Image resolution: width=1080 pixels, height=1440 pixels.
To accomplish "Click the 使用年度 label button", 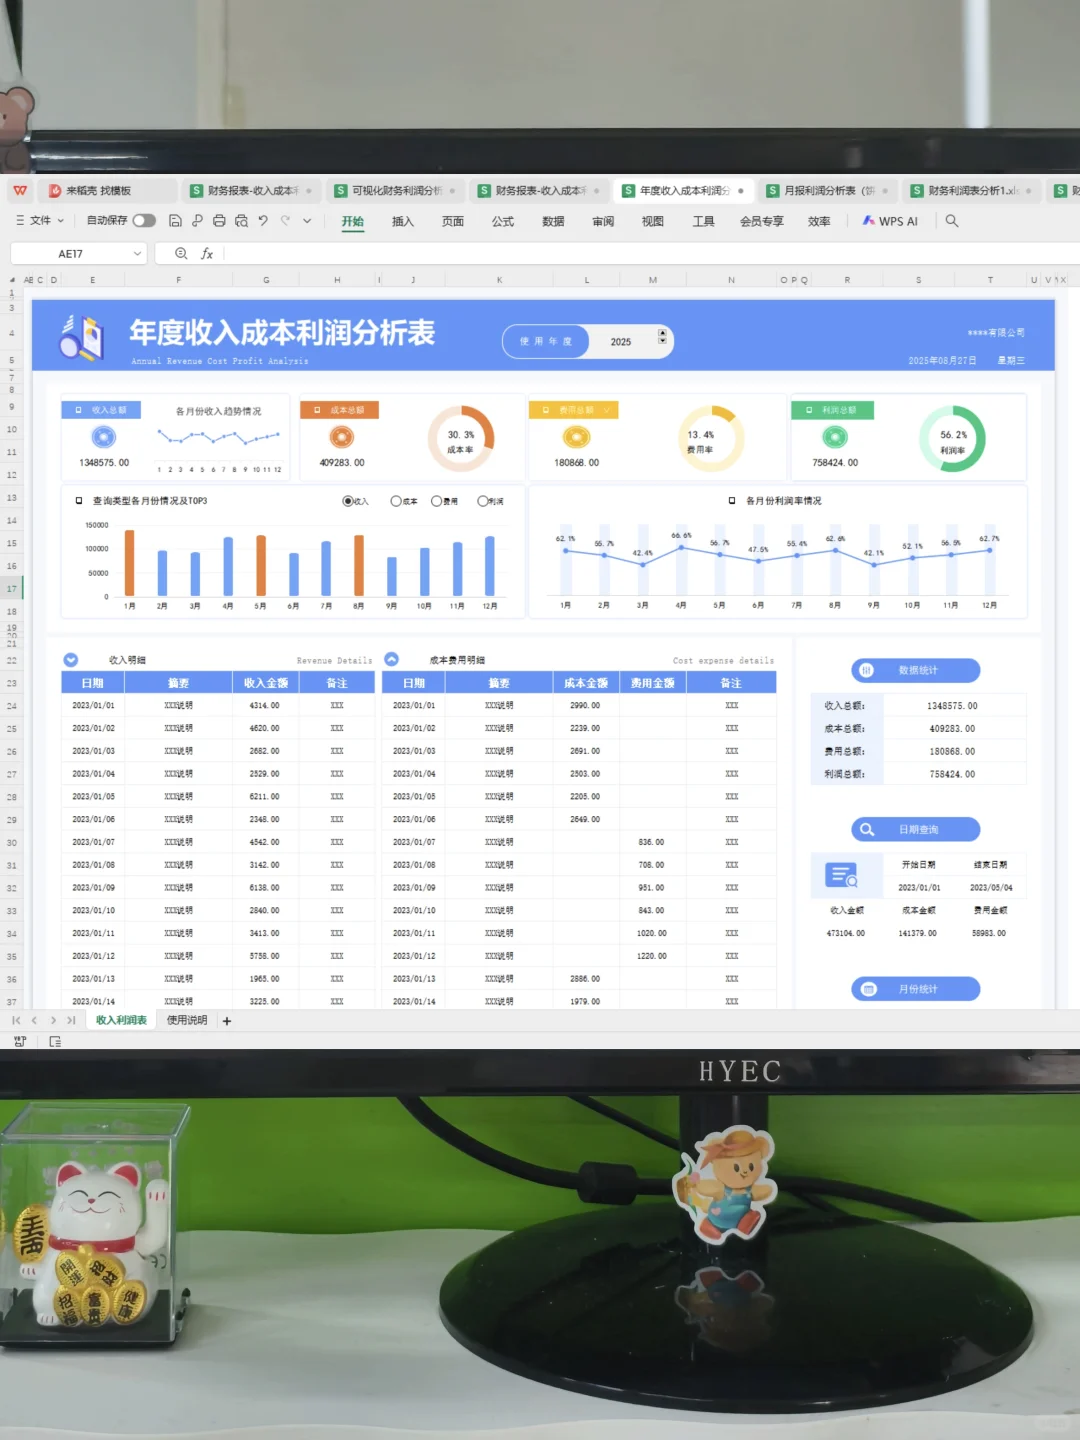I will tap(546, 341).
